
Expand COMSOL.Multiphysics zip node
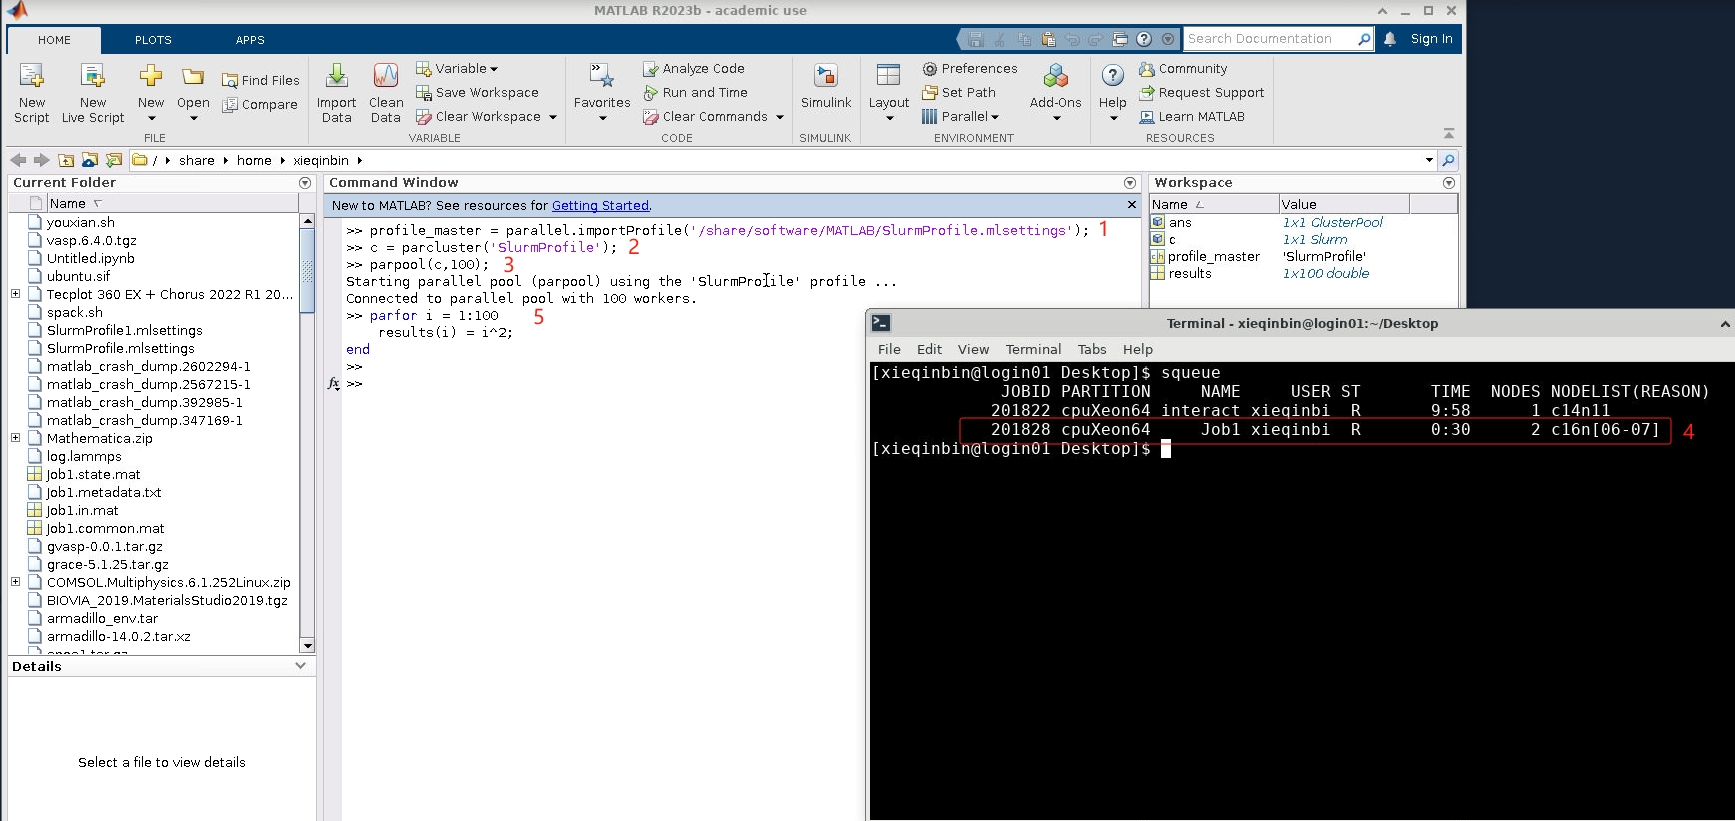point(15,582)
